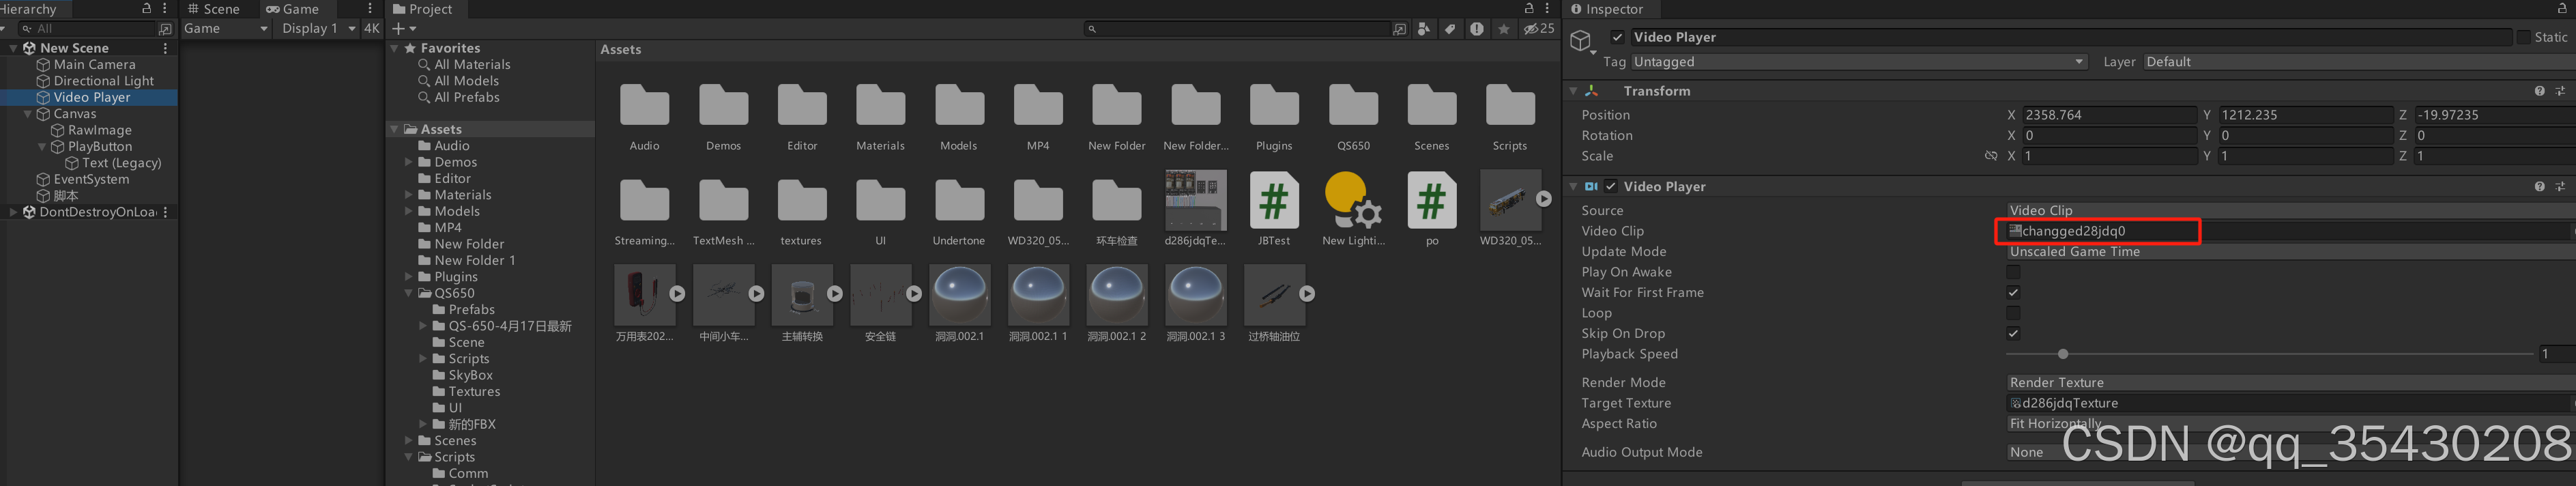This screenshot has width=2576, height=486.
Task: Click the GameObject icon in Inspector
Action: tap(1581, 41)
